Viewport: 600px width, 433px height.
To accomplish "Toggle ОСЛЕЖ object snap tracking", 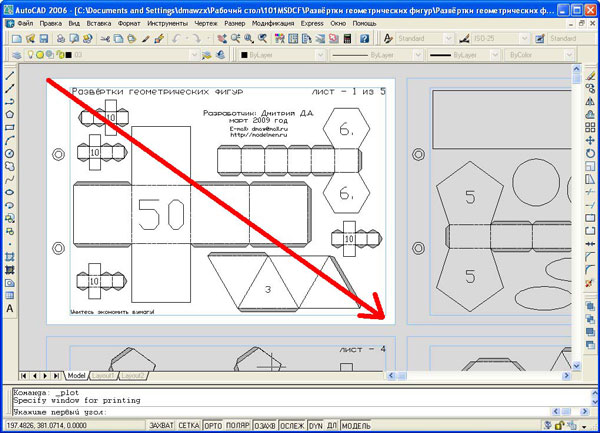I will pos(292,425).
